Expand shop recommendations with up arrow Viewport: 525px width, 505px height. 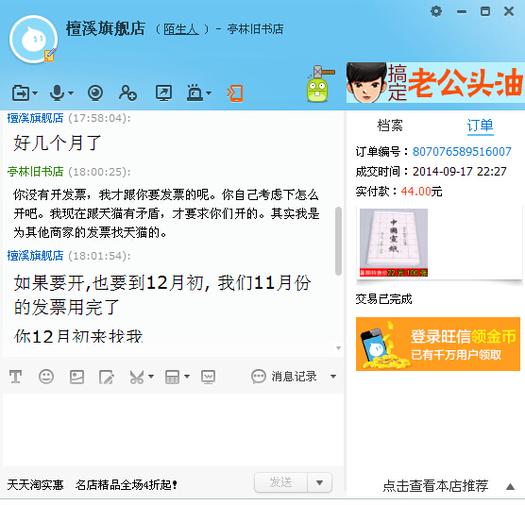[x=510, y=486]
